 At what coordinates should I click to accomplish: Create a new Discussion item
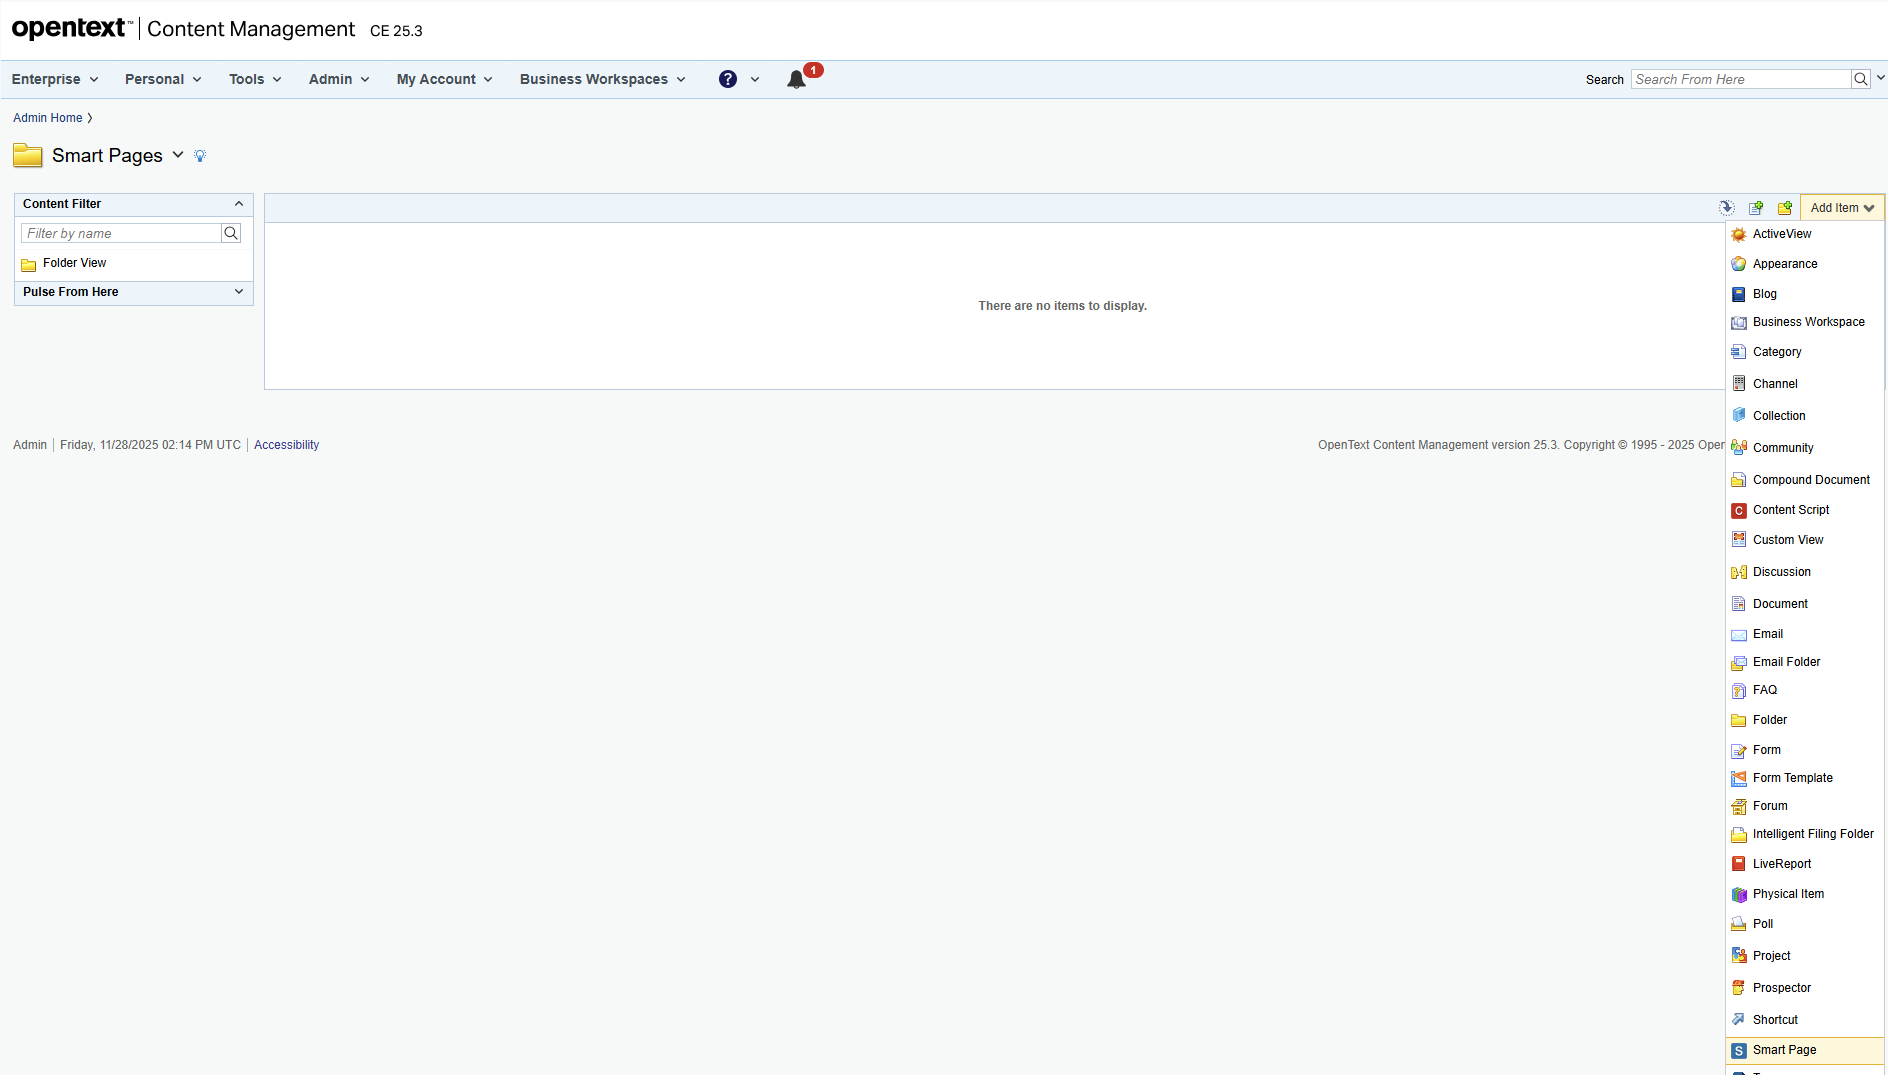tap(1781, 571)
